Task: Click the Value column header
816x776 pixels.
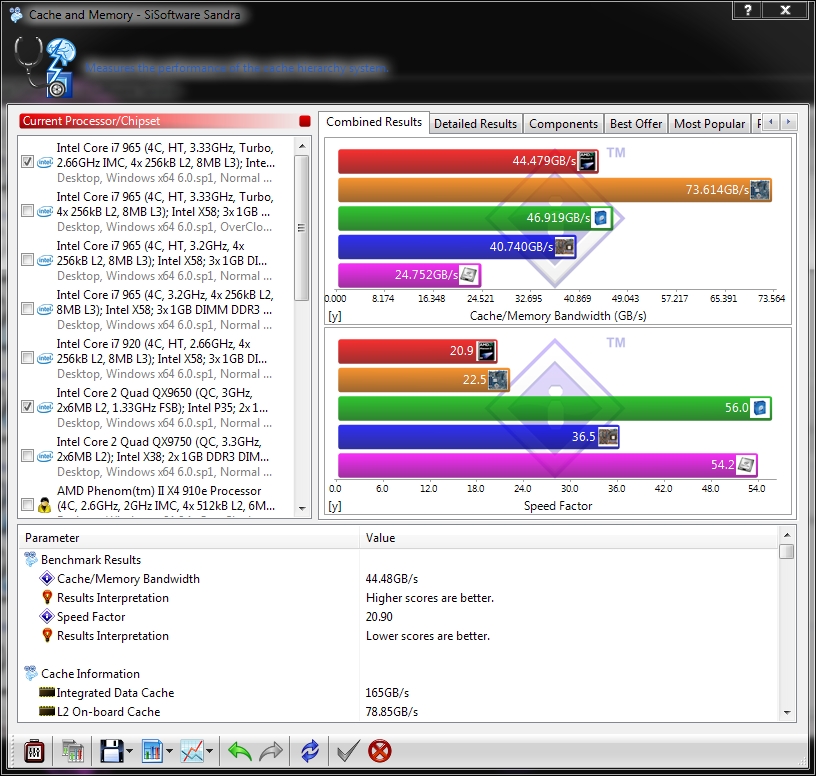Action: (x=569, y=538)
